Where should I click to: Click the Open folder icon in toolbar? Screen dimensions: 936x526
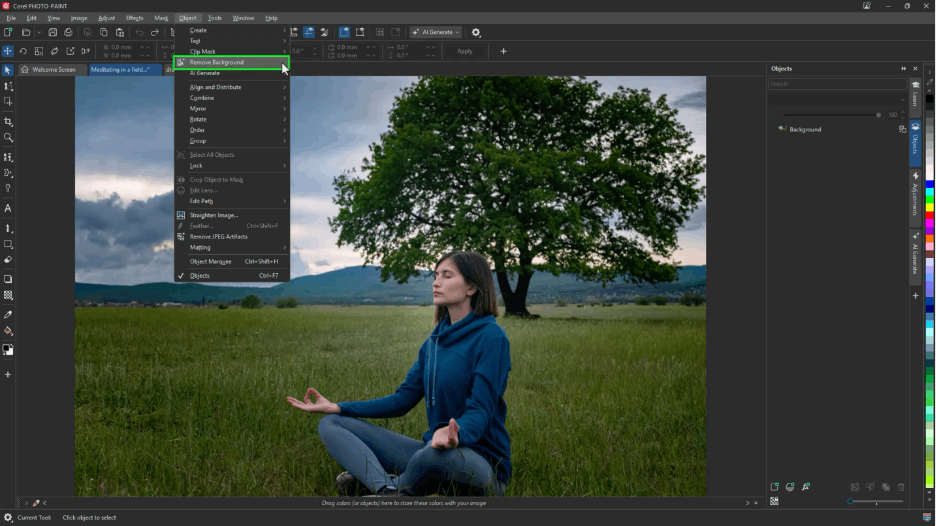click(26, 32)
